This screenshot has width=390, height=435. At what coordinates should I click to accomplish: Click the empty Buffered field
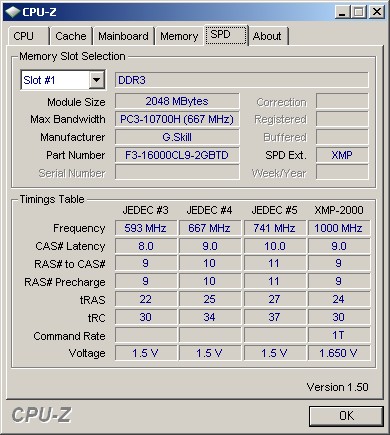(x=342, y=137)
